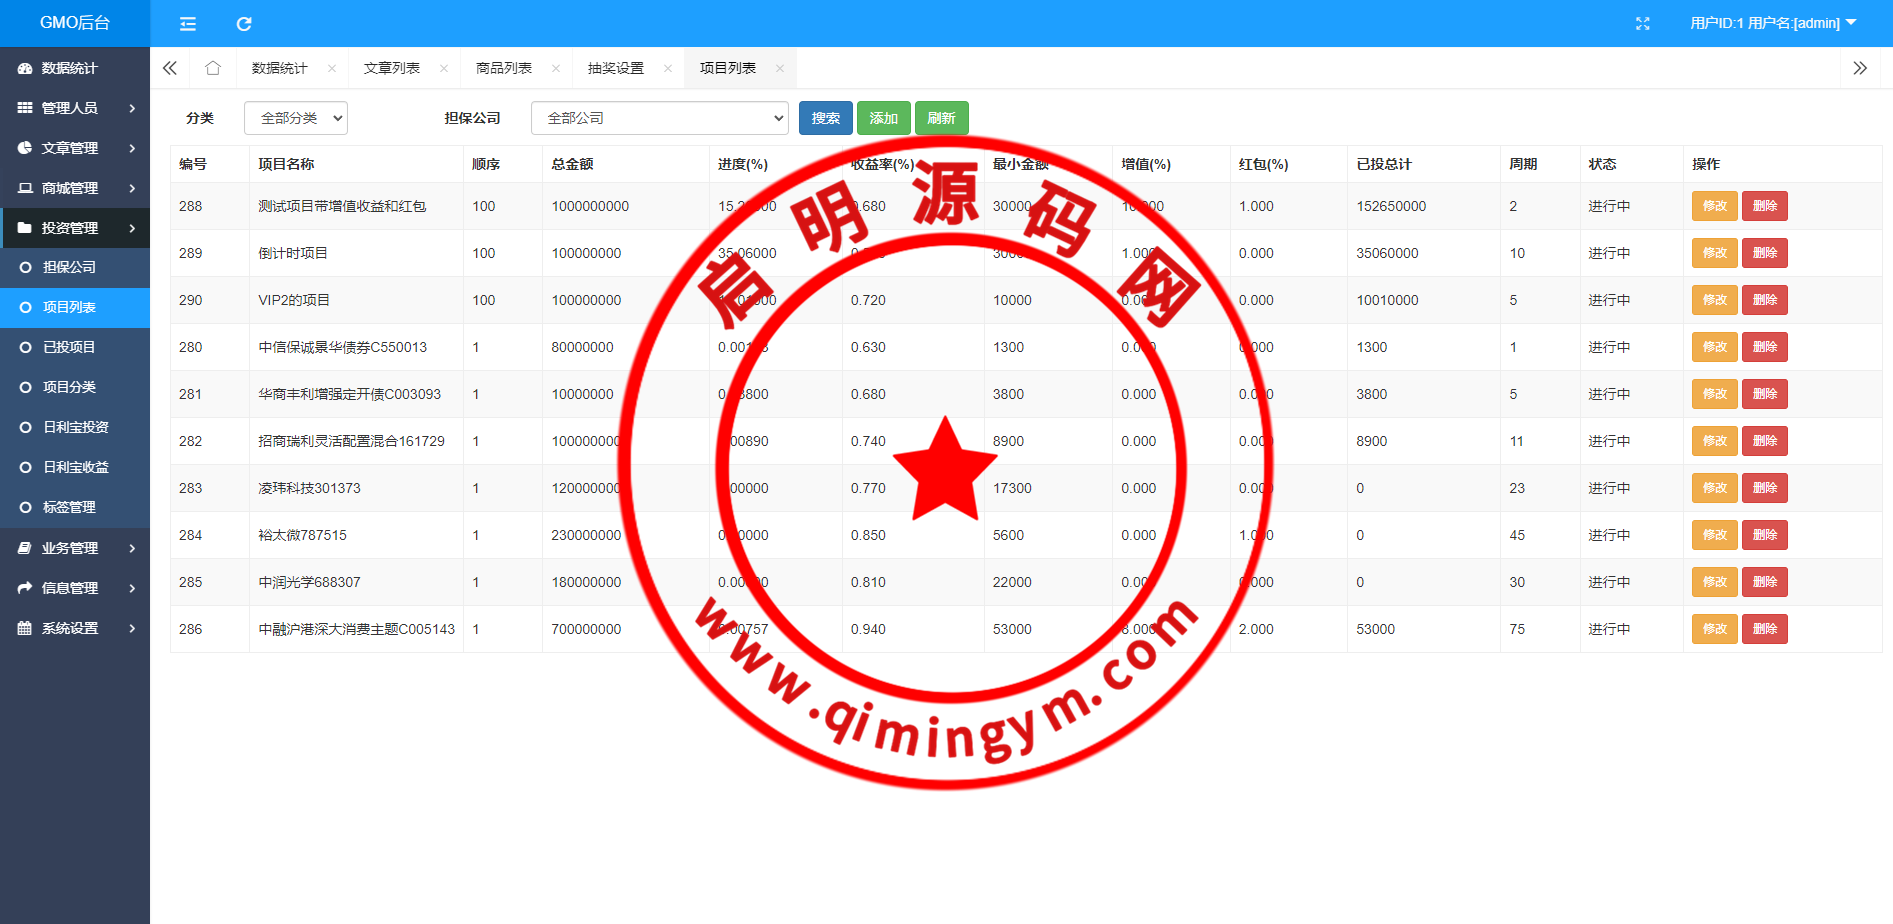The image size is (1893, 924).
Task: Open the 全部分类 category dropdown
Action: click(296, 118)
